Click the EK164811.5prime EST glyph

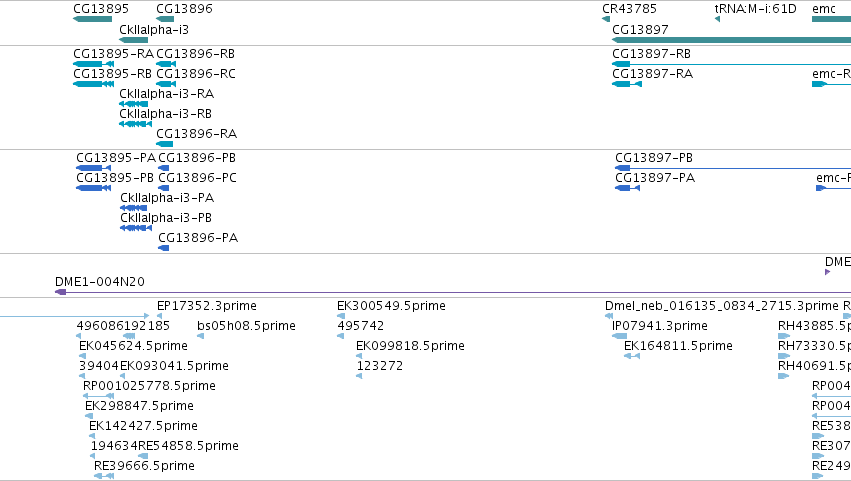(x=632, y=356)
